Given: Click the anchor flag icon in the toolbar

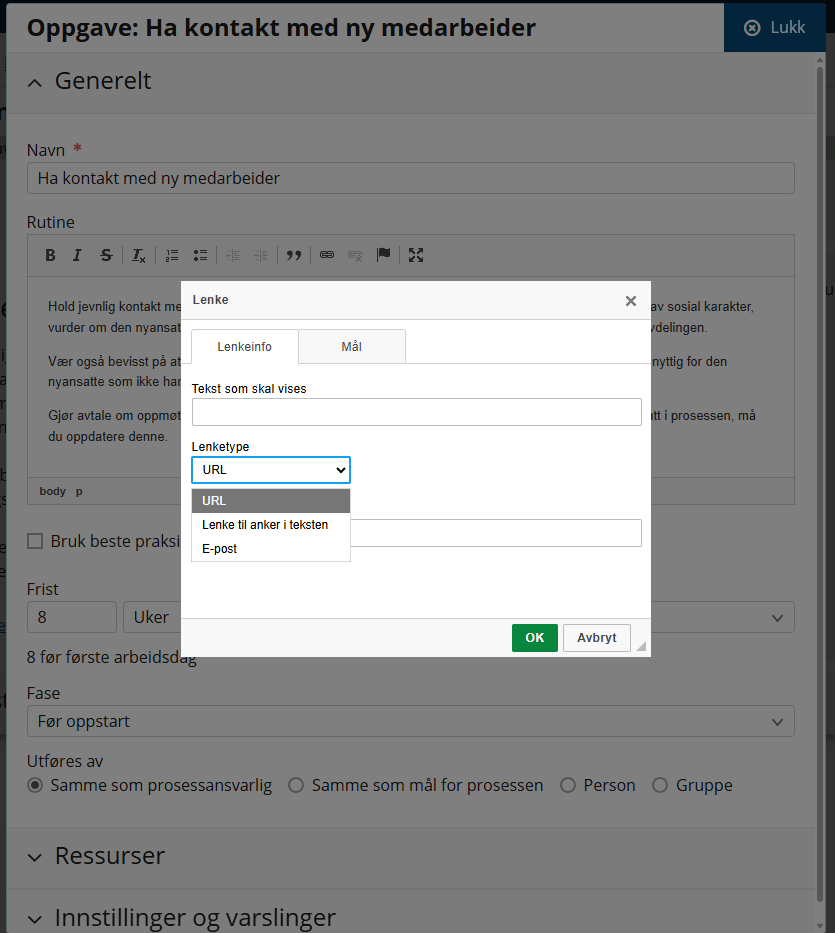Looking at the screenshot, I should pos(383,255).
